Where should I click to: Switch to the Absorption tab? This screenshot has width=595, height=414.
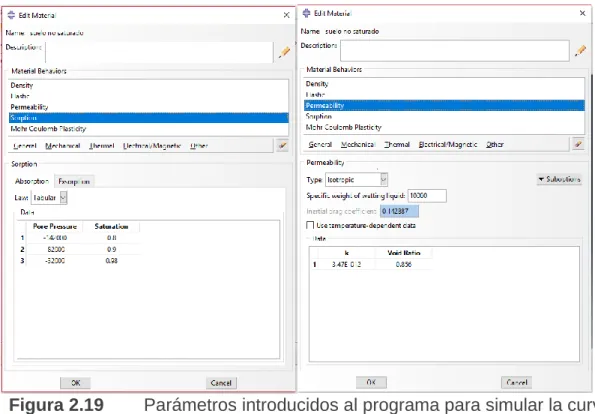pos(32,181)
